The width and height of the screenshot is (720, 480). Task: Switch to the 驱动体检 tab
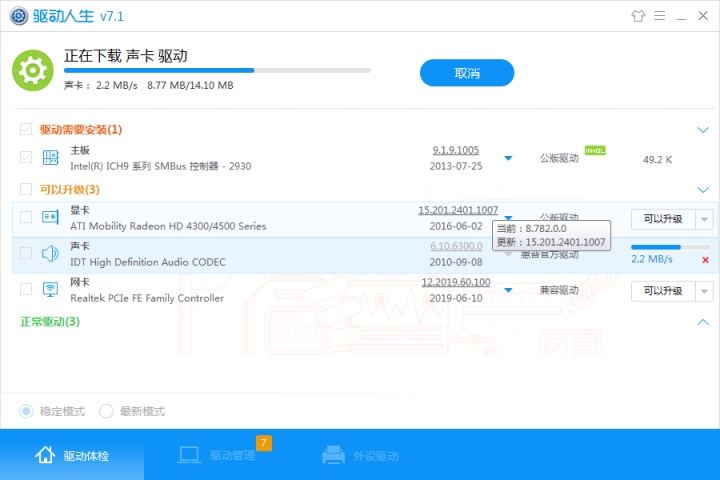coord(72,455)
